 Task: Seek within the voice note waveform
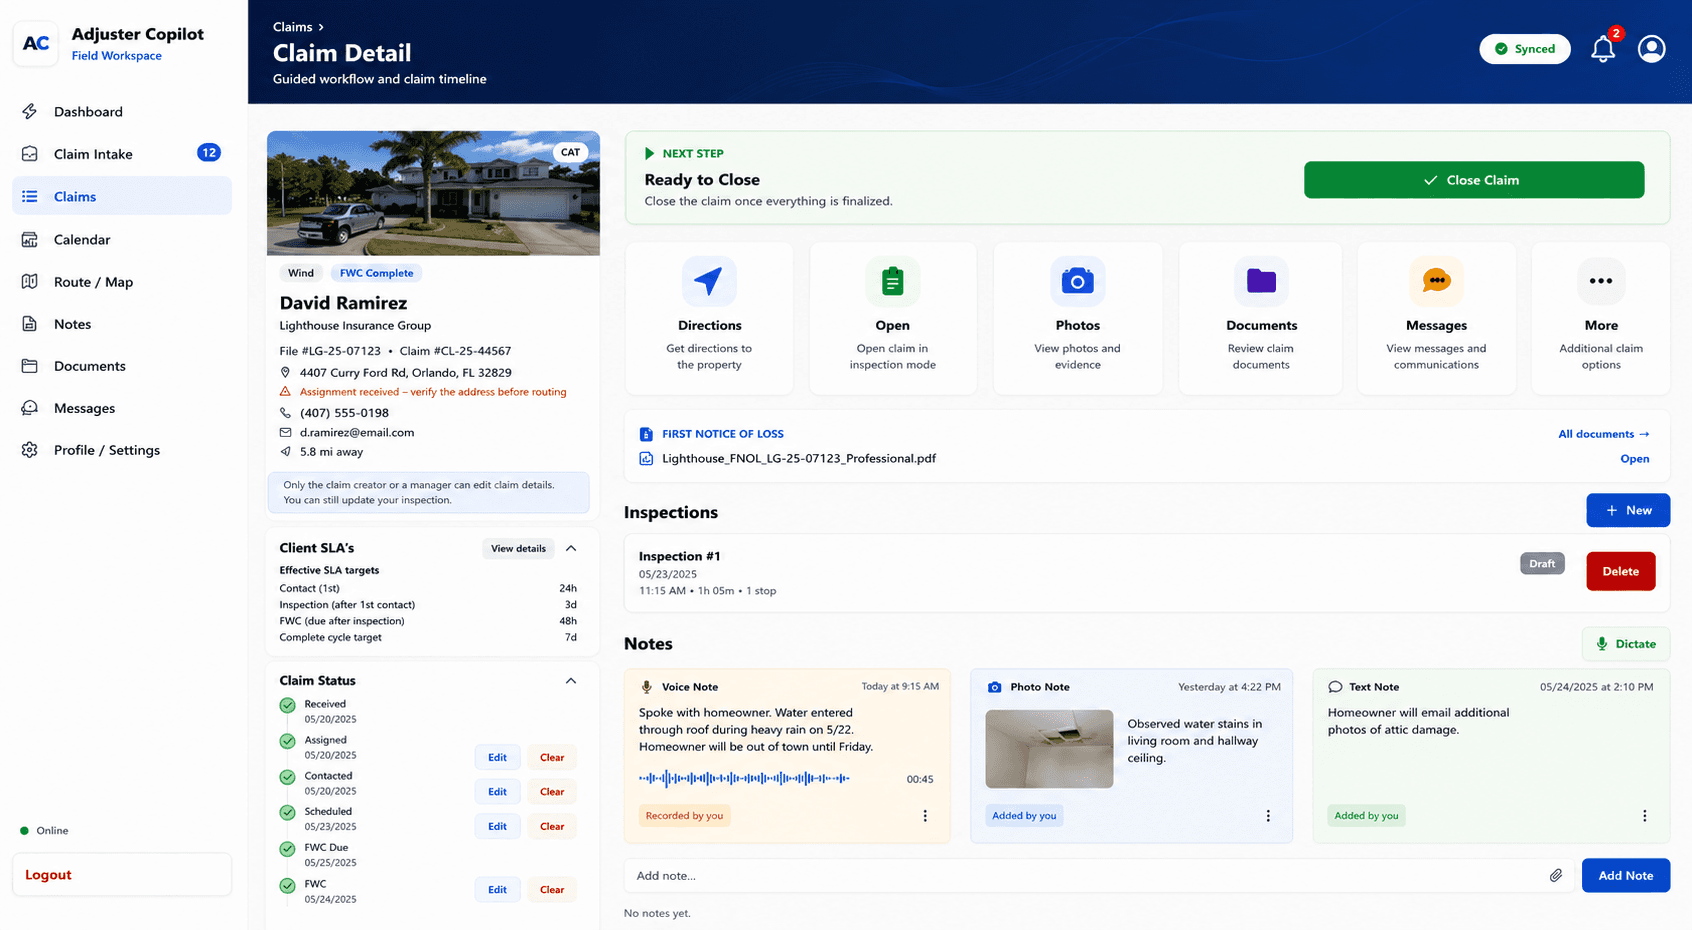(x=744, y=778)
